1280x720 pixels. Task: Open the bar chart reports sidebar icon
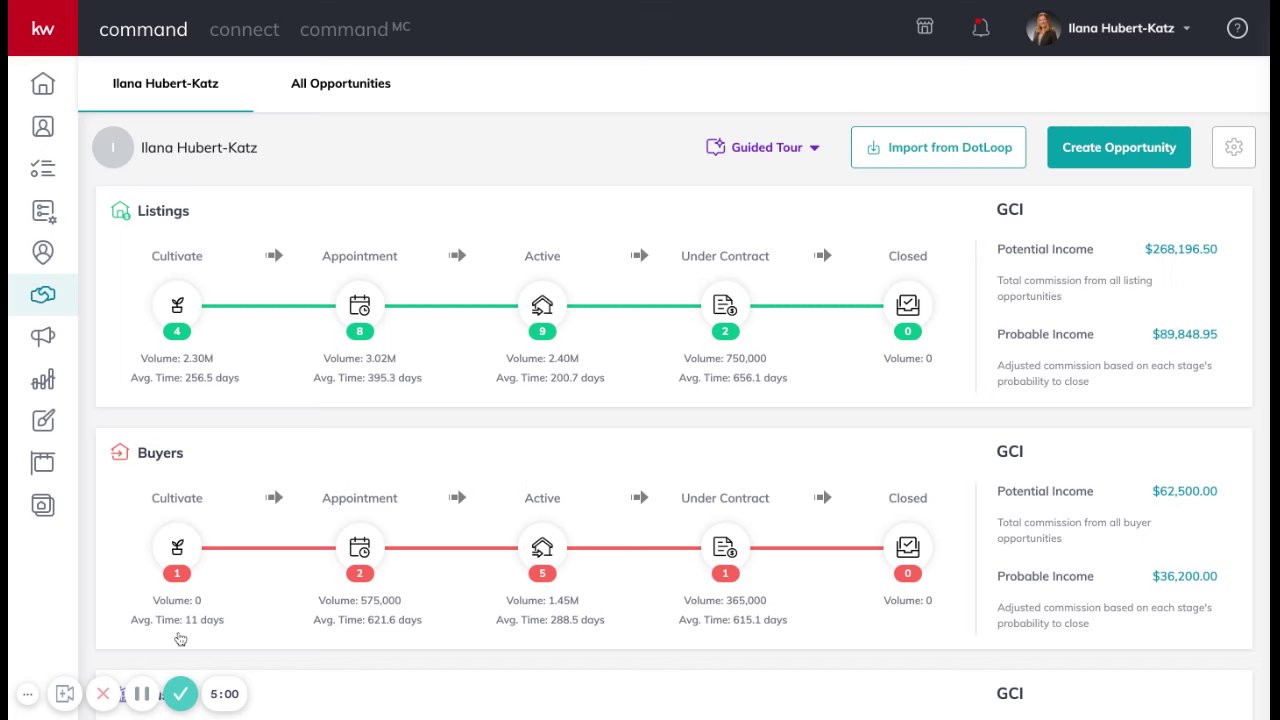coord(43,379)
